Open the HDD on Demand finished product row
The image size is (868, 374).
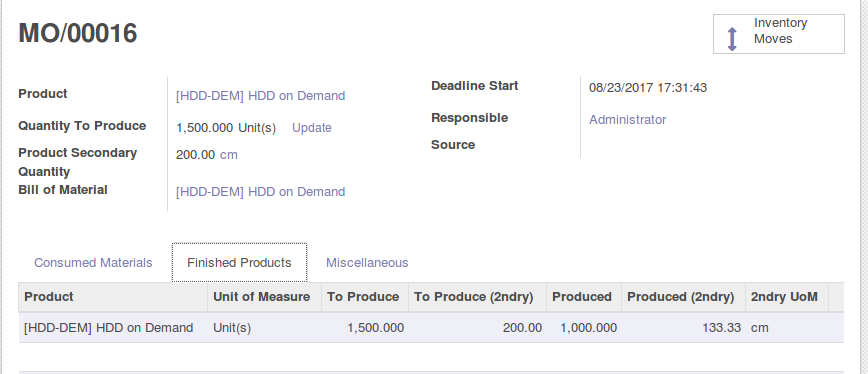tap(431, 328)
